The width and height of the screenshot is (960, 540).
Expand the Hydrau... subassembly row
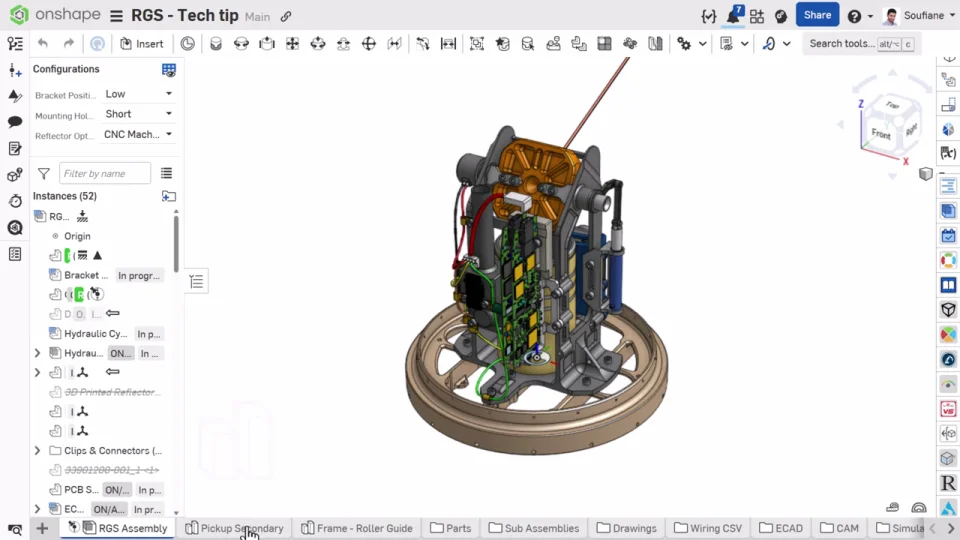coord(37,353)
